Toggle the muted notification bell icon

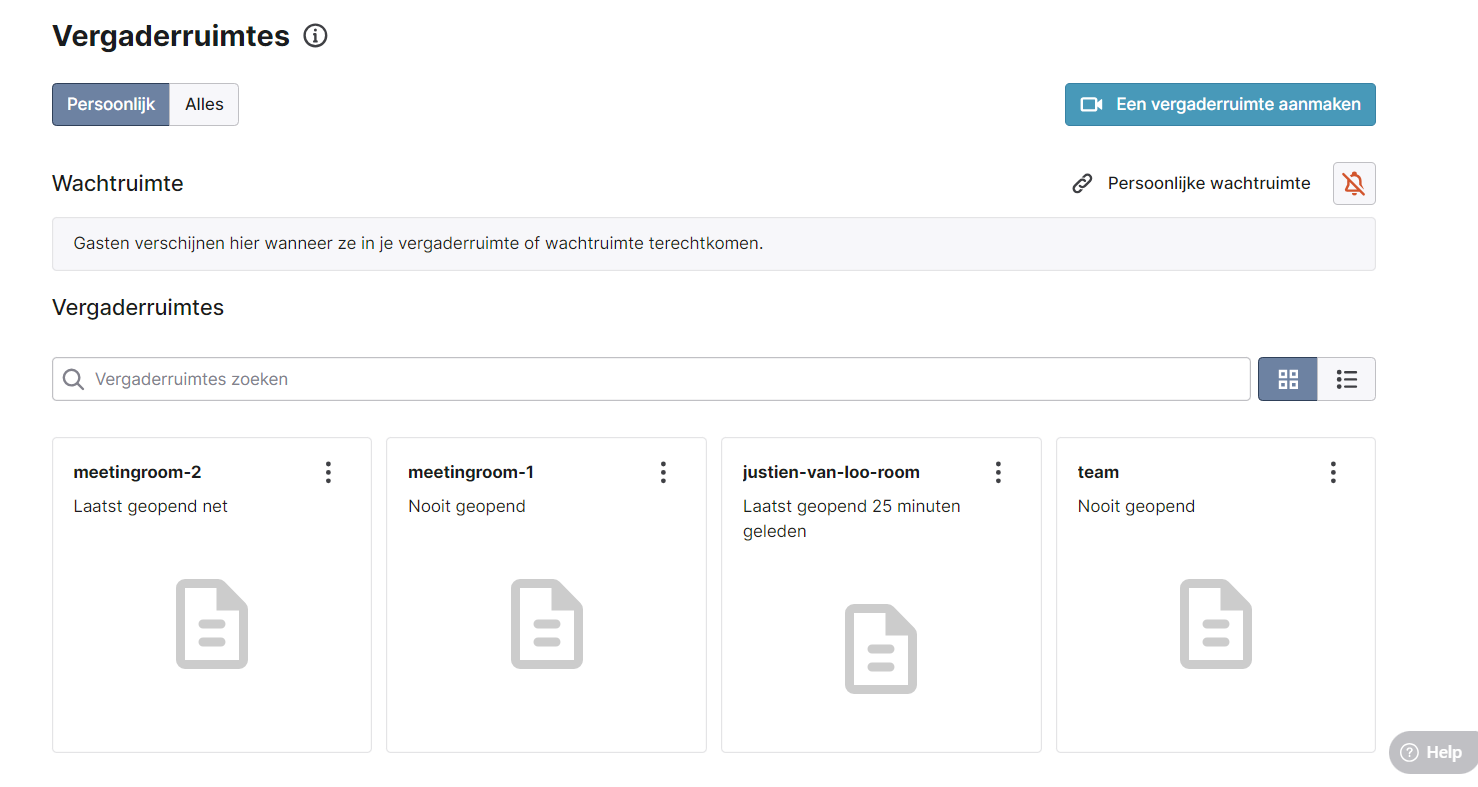click(1354, 184)
